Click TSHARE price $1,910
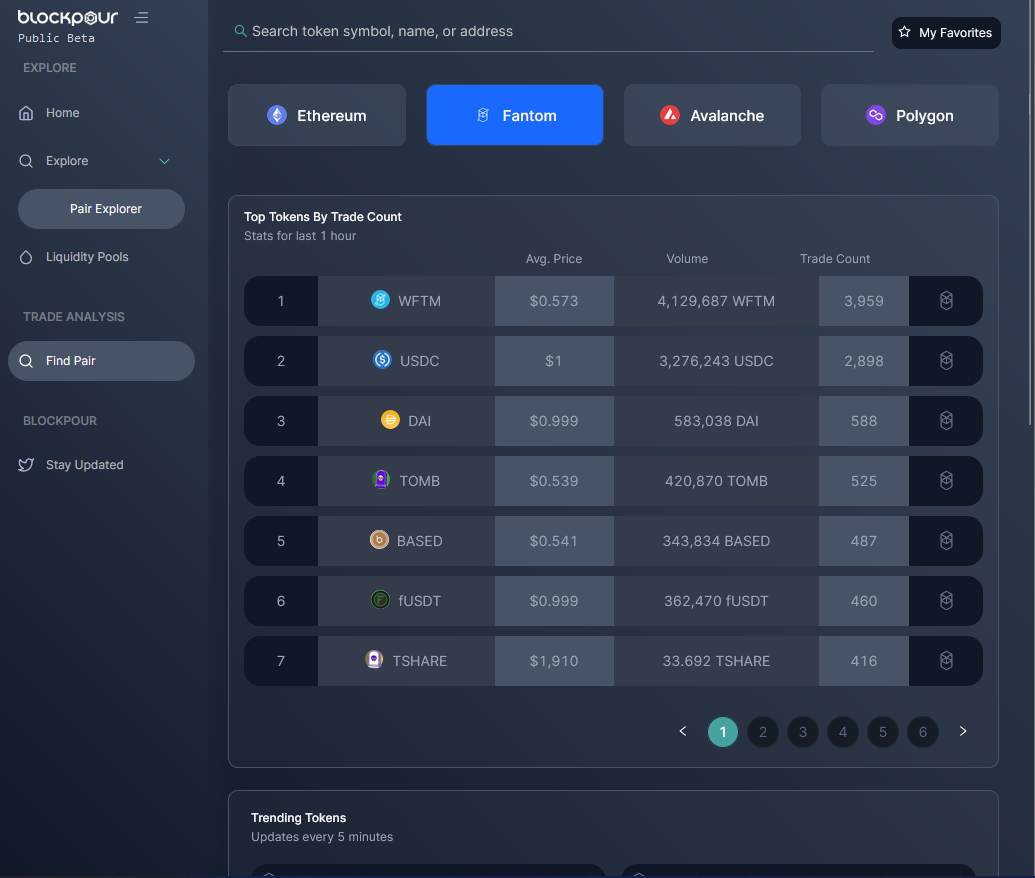Screen dimensions: 1035x878 pos(554,661)
